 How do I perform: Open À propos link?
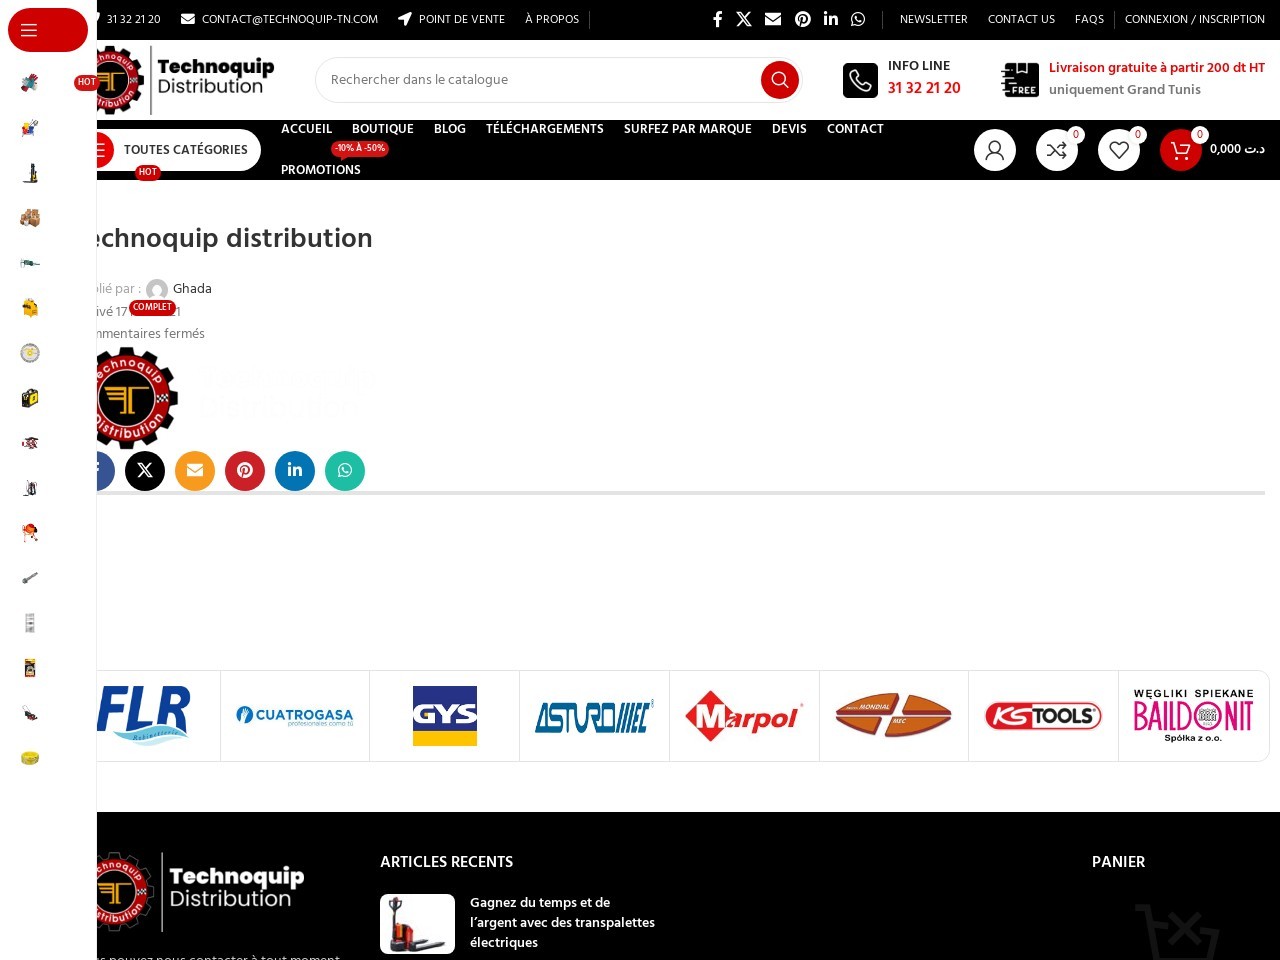coord(552,19)
